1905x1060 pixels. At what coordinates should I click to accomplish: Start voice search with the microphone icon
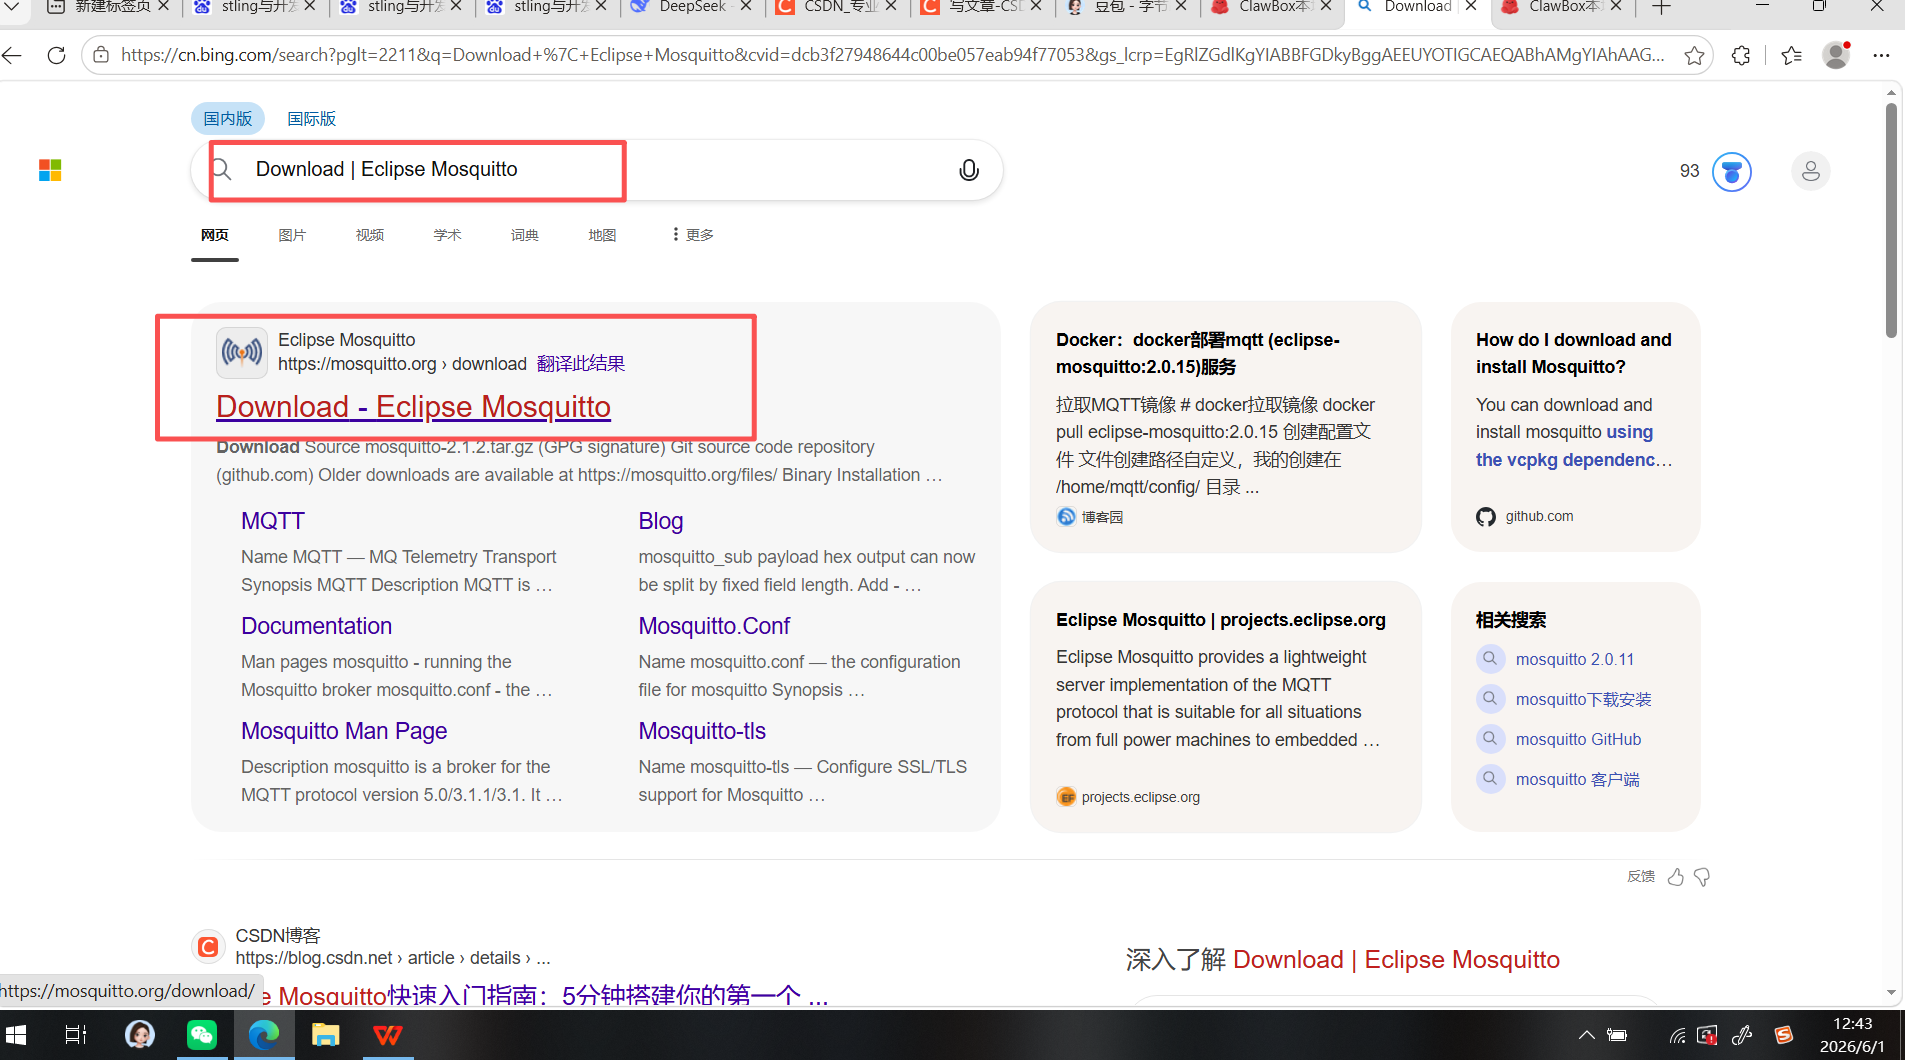(968, 170)
